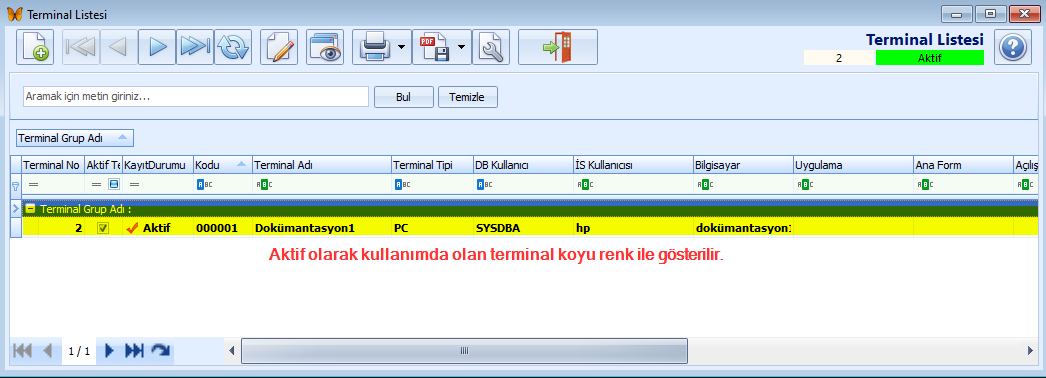
Task: Sort by Terminal Adı column header
Action: [x=322, y=165]
